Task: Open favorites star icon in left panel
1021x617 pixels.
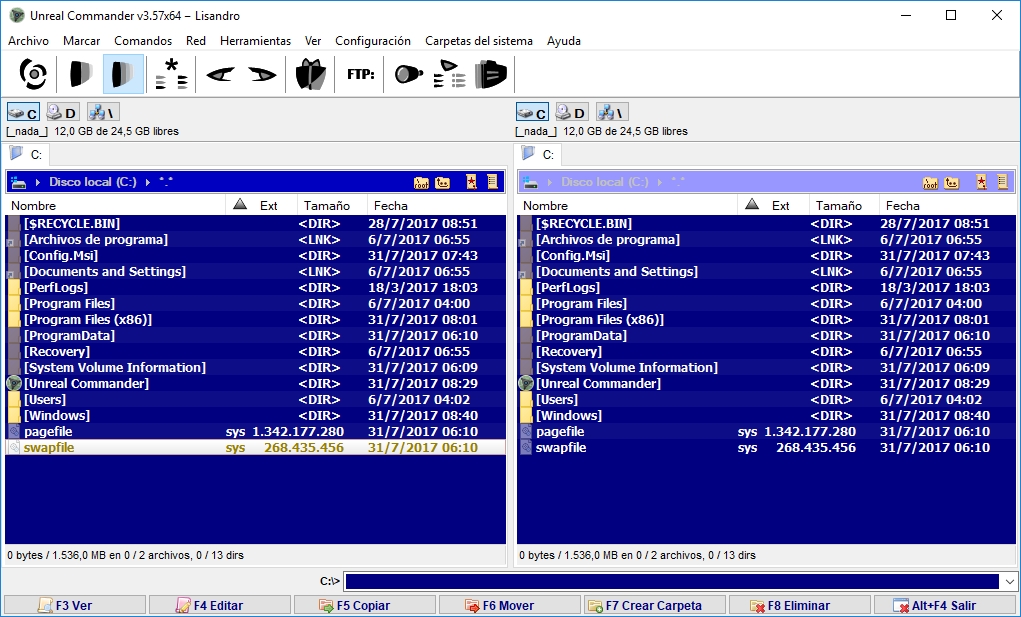Action: coord(471,182)
